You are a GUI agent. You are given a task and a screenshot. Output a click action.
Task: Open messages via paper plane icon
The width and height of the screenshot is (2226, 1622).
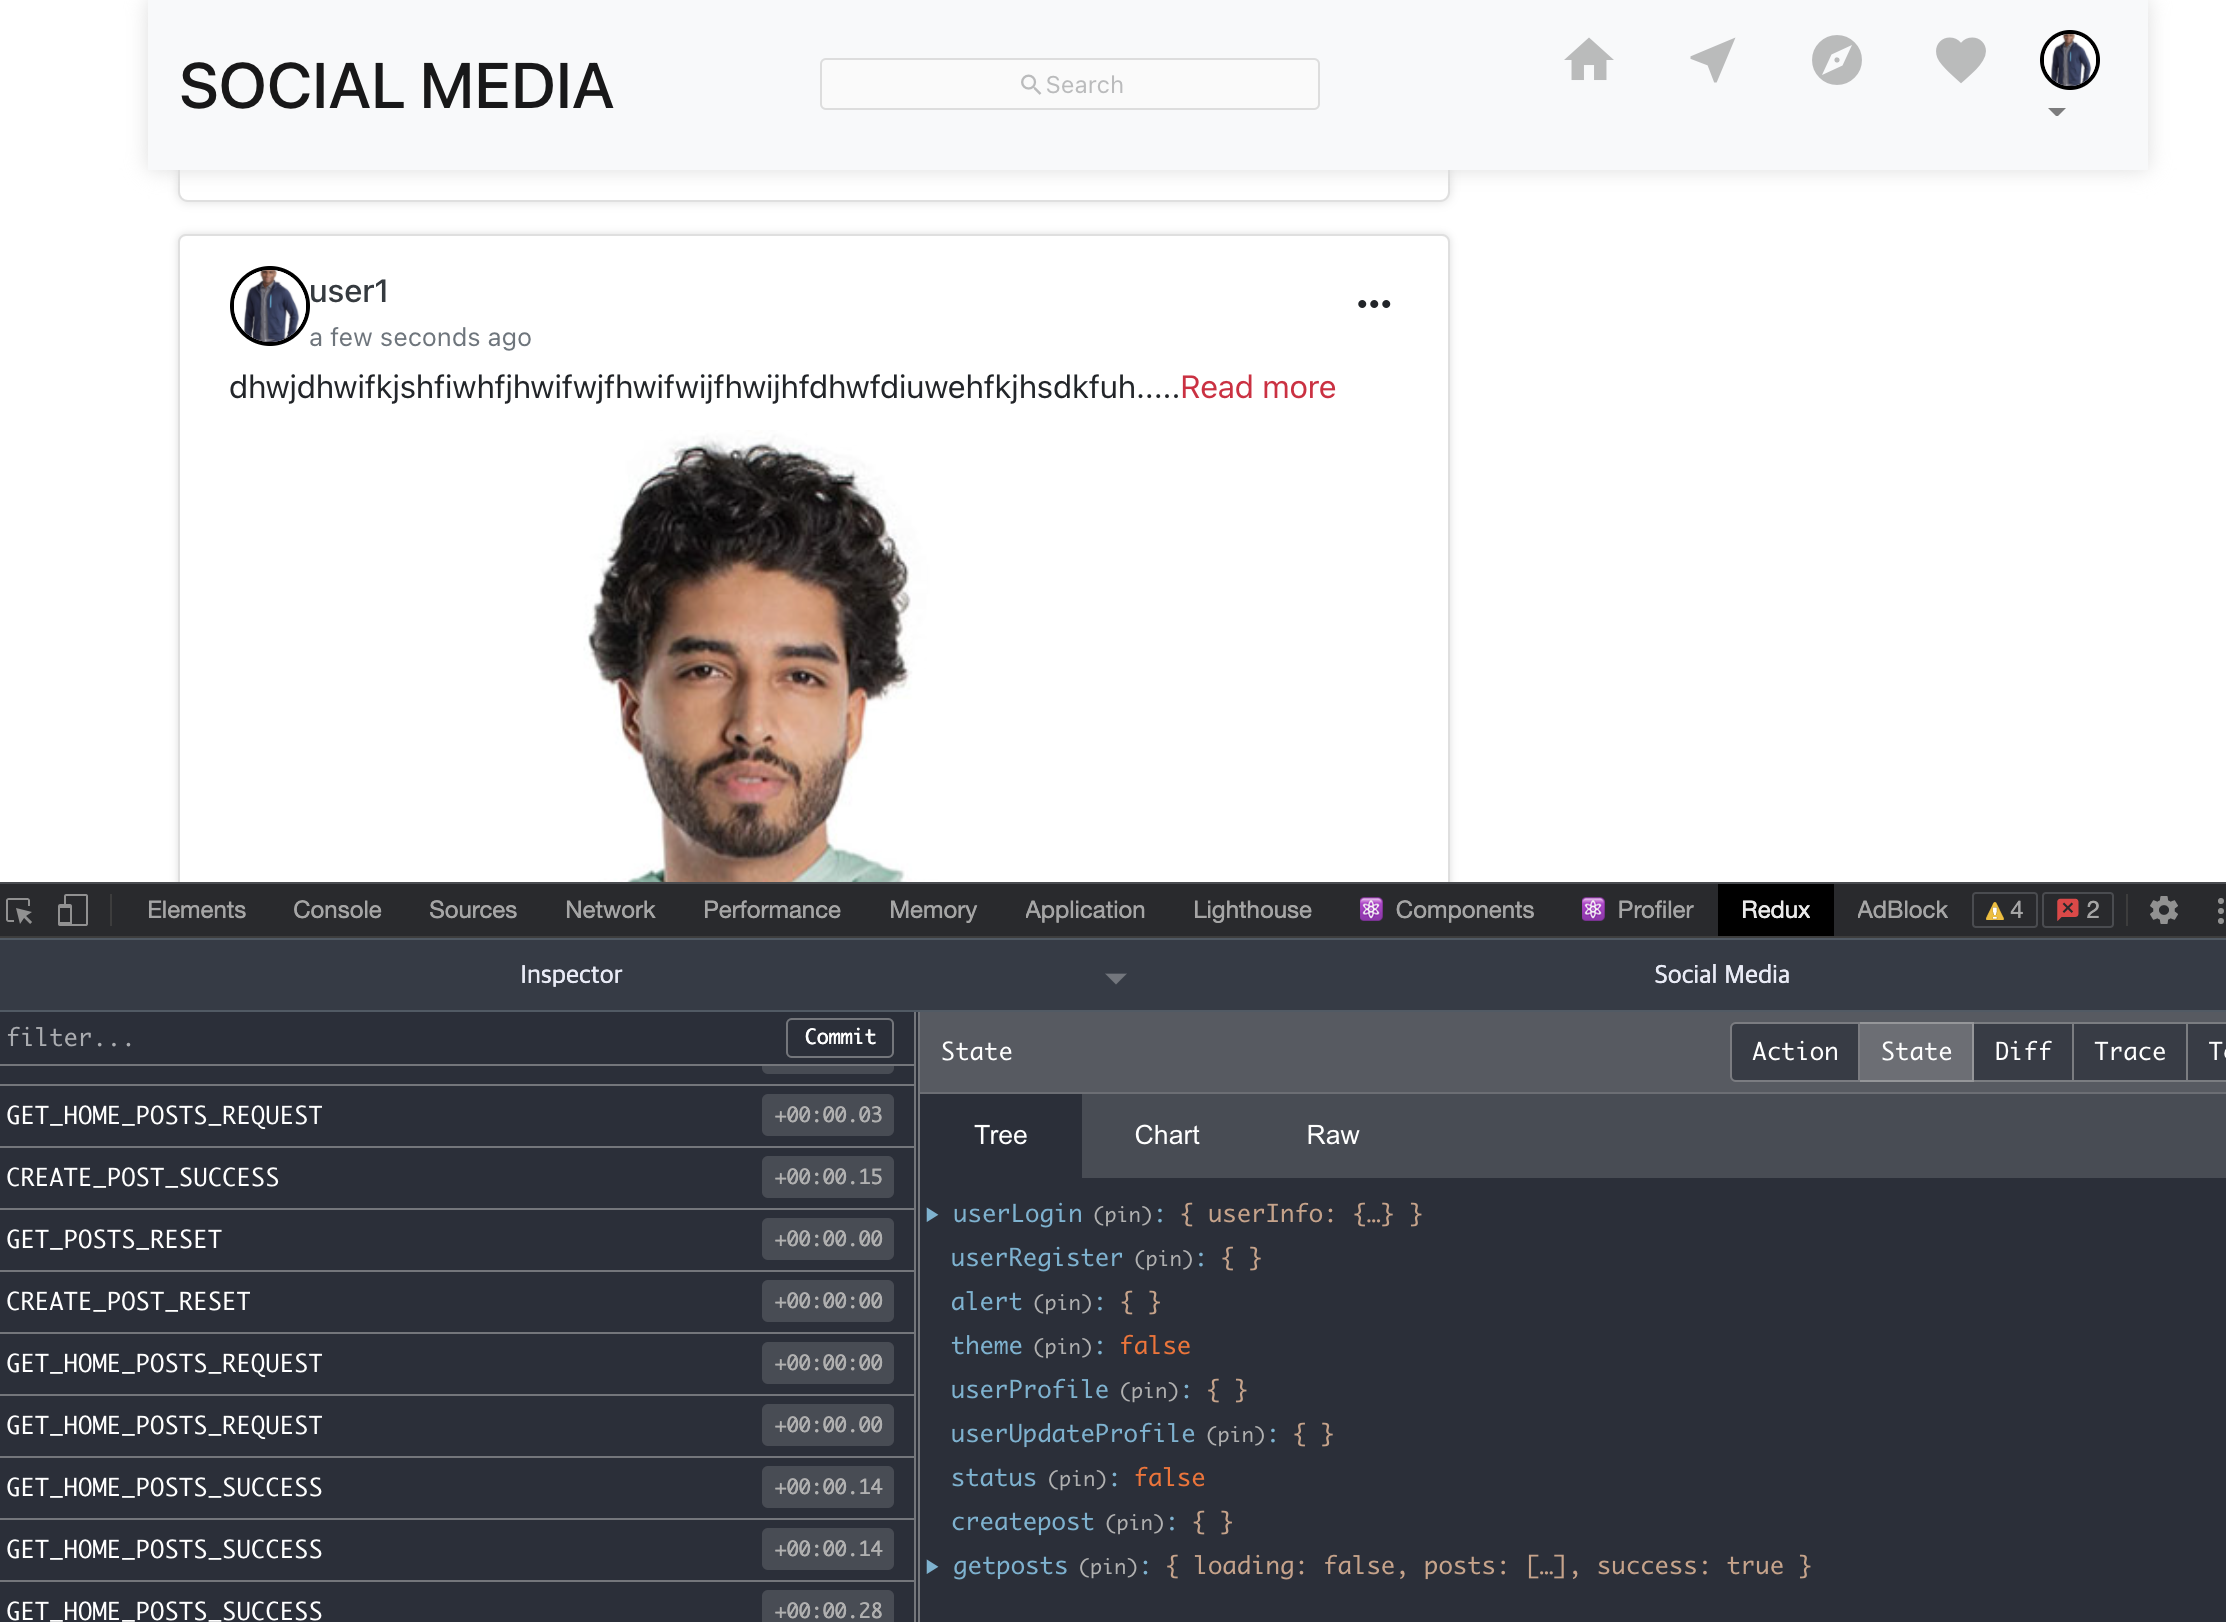coord(1713,60)
